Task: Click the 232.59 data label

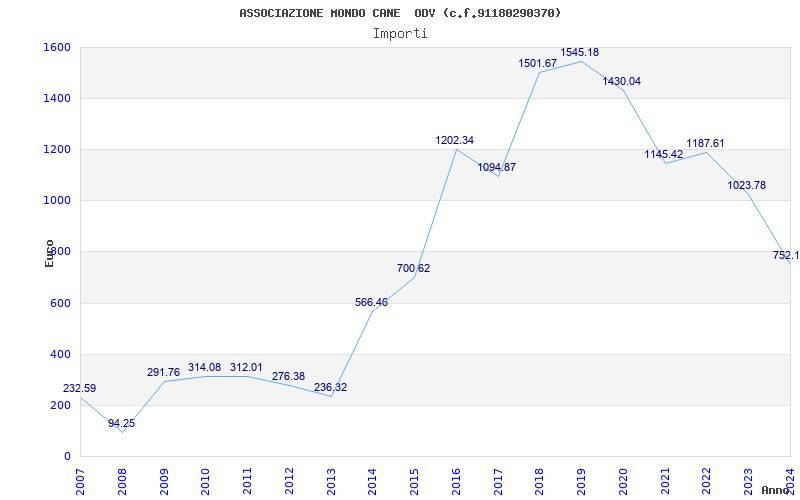Action: pyautogui.click(x=80, y=388)
